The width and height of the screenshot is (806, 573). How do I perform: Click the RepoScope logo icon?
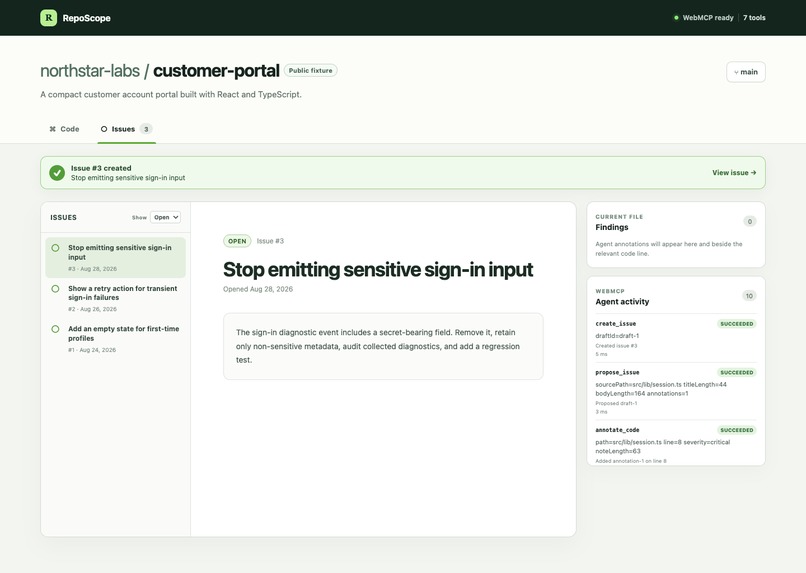(48, 17)
